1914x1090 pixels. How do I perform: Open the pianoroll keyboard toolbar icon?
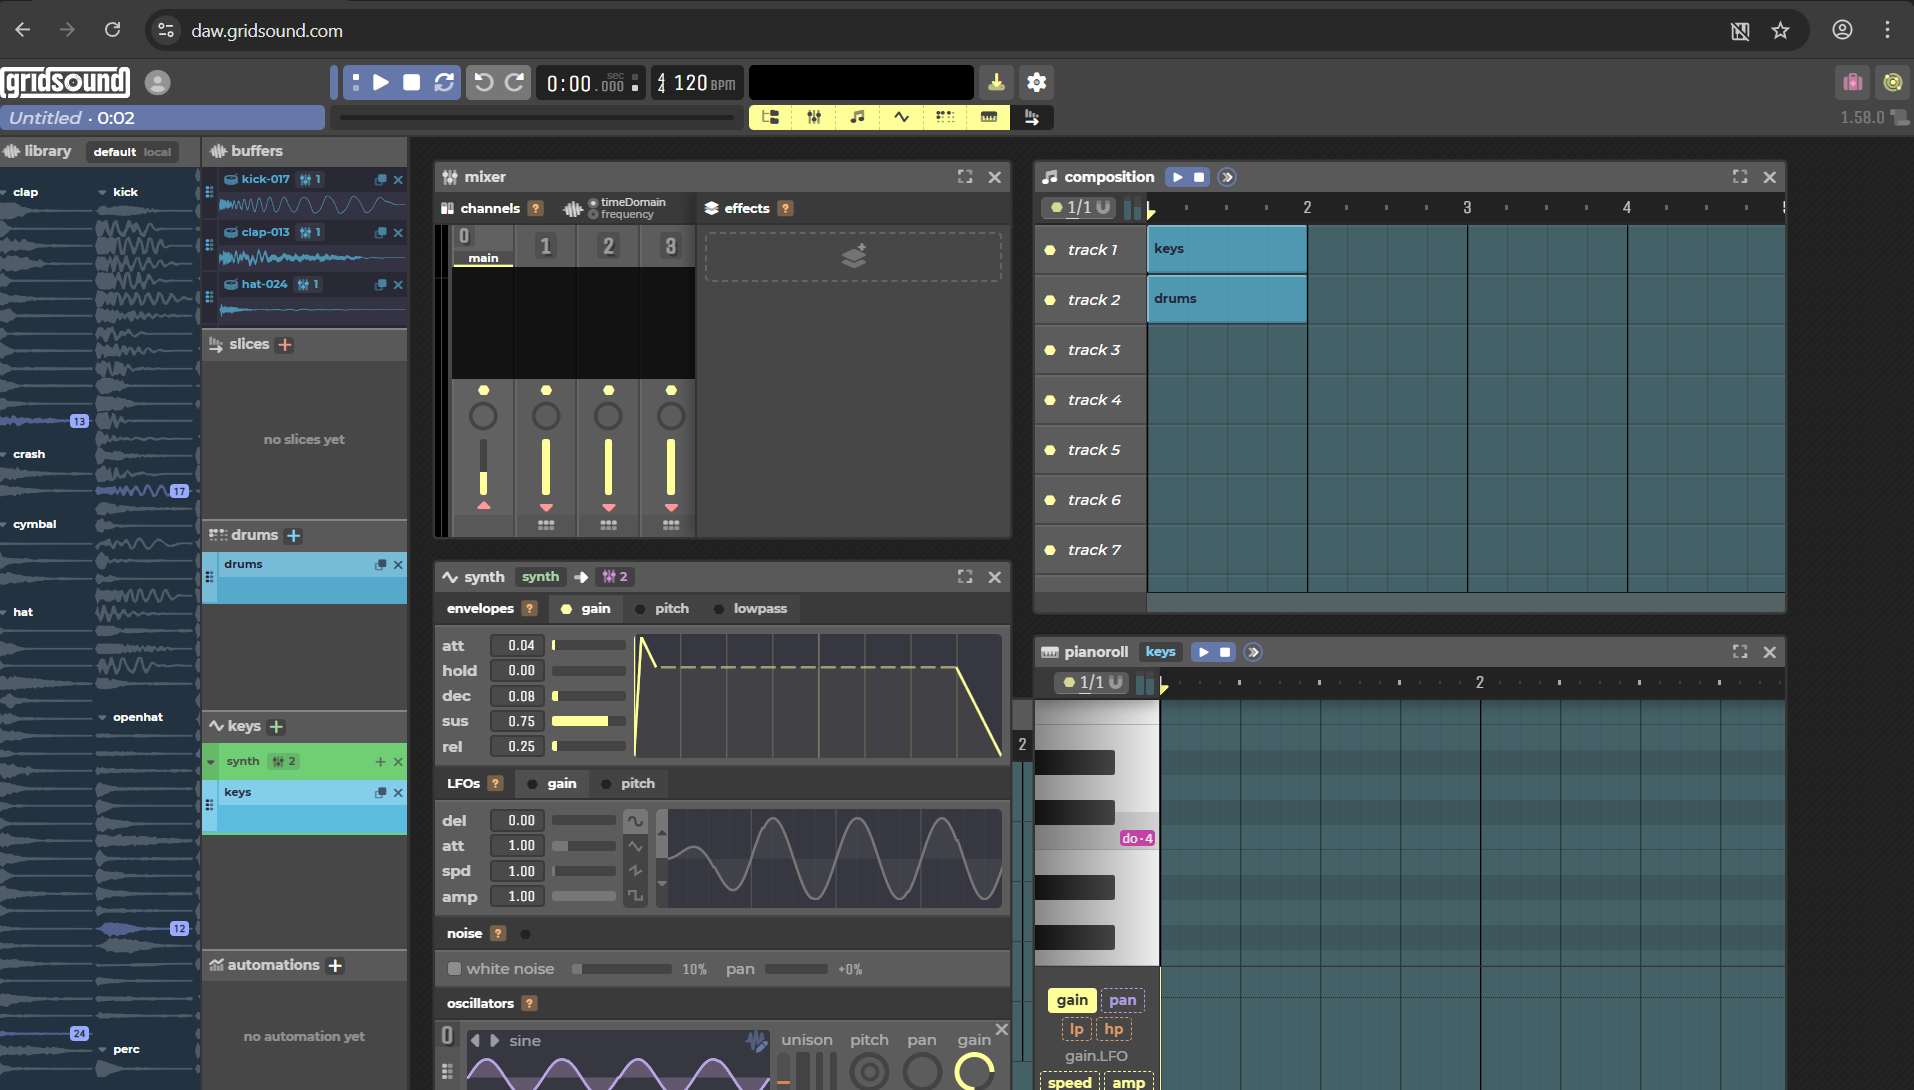pyautogui.click(x=989, y=117)
